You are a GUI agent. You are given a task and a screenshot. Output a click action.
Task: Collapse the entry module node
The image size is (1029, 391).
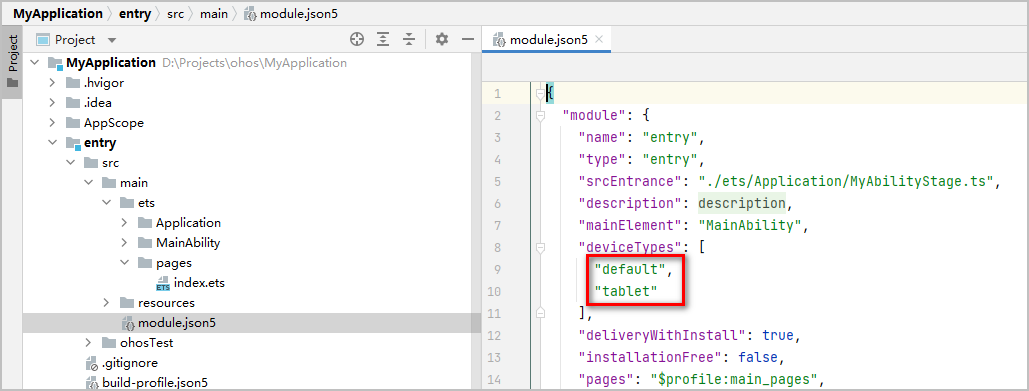point(52,143)
